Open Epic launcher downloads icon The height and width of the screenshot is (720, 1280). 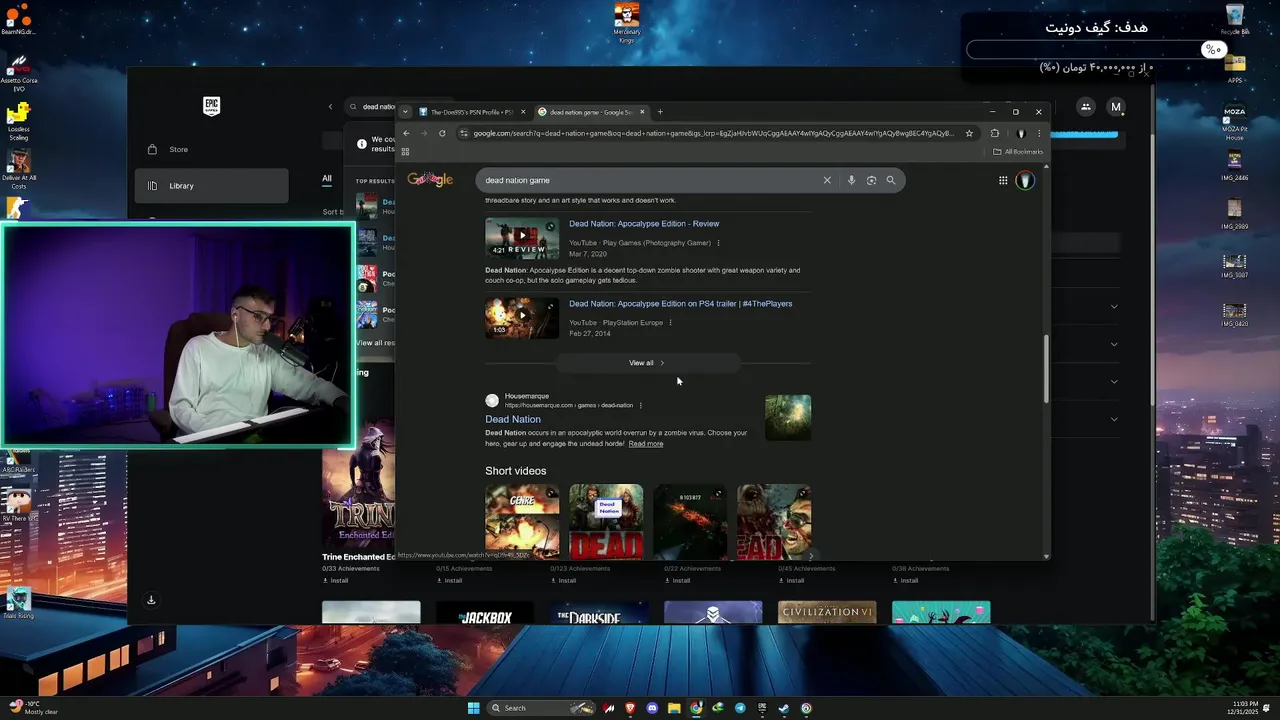point(151,600)
